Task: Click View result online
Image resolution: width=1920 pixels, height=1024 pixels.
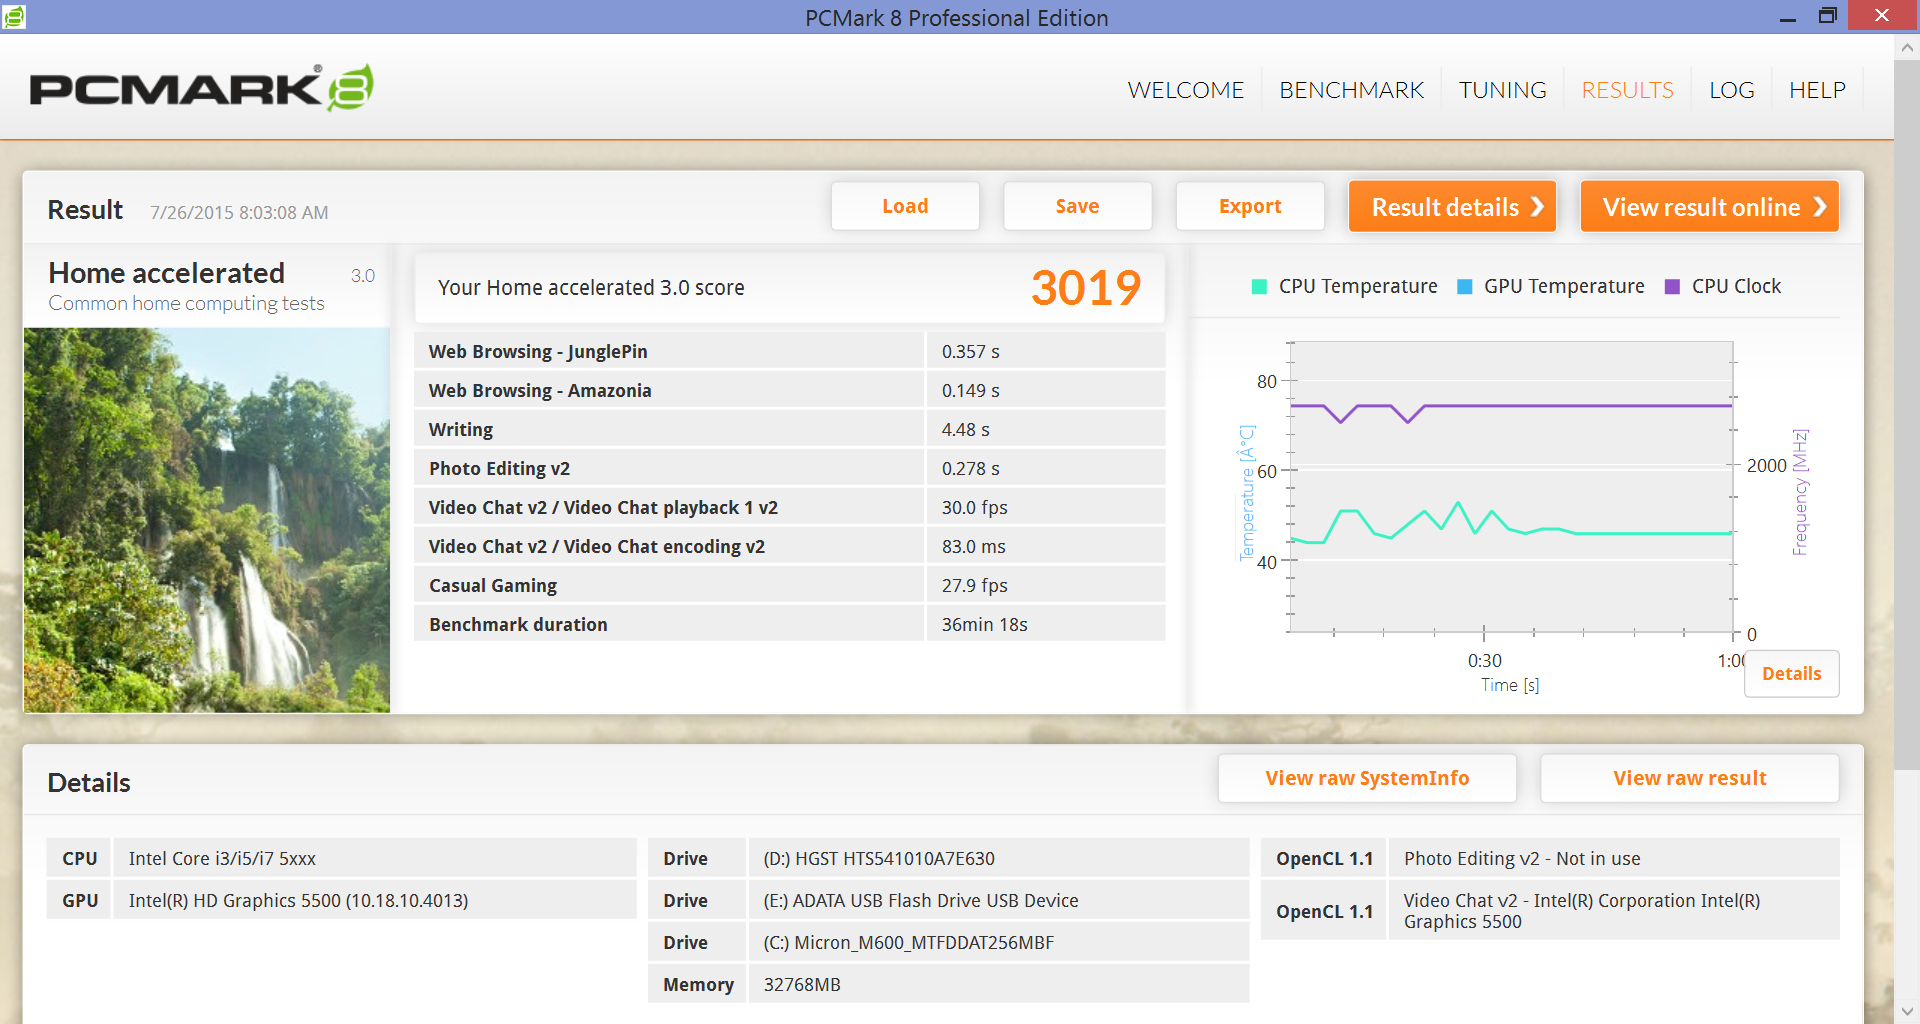Action: (1710, 206)
